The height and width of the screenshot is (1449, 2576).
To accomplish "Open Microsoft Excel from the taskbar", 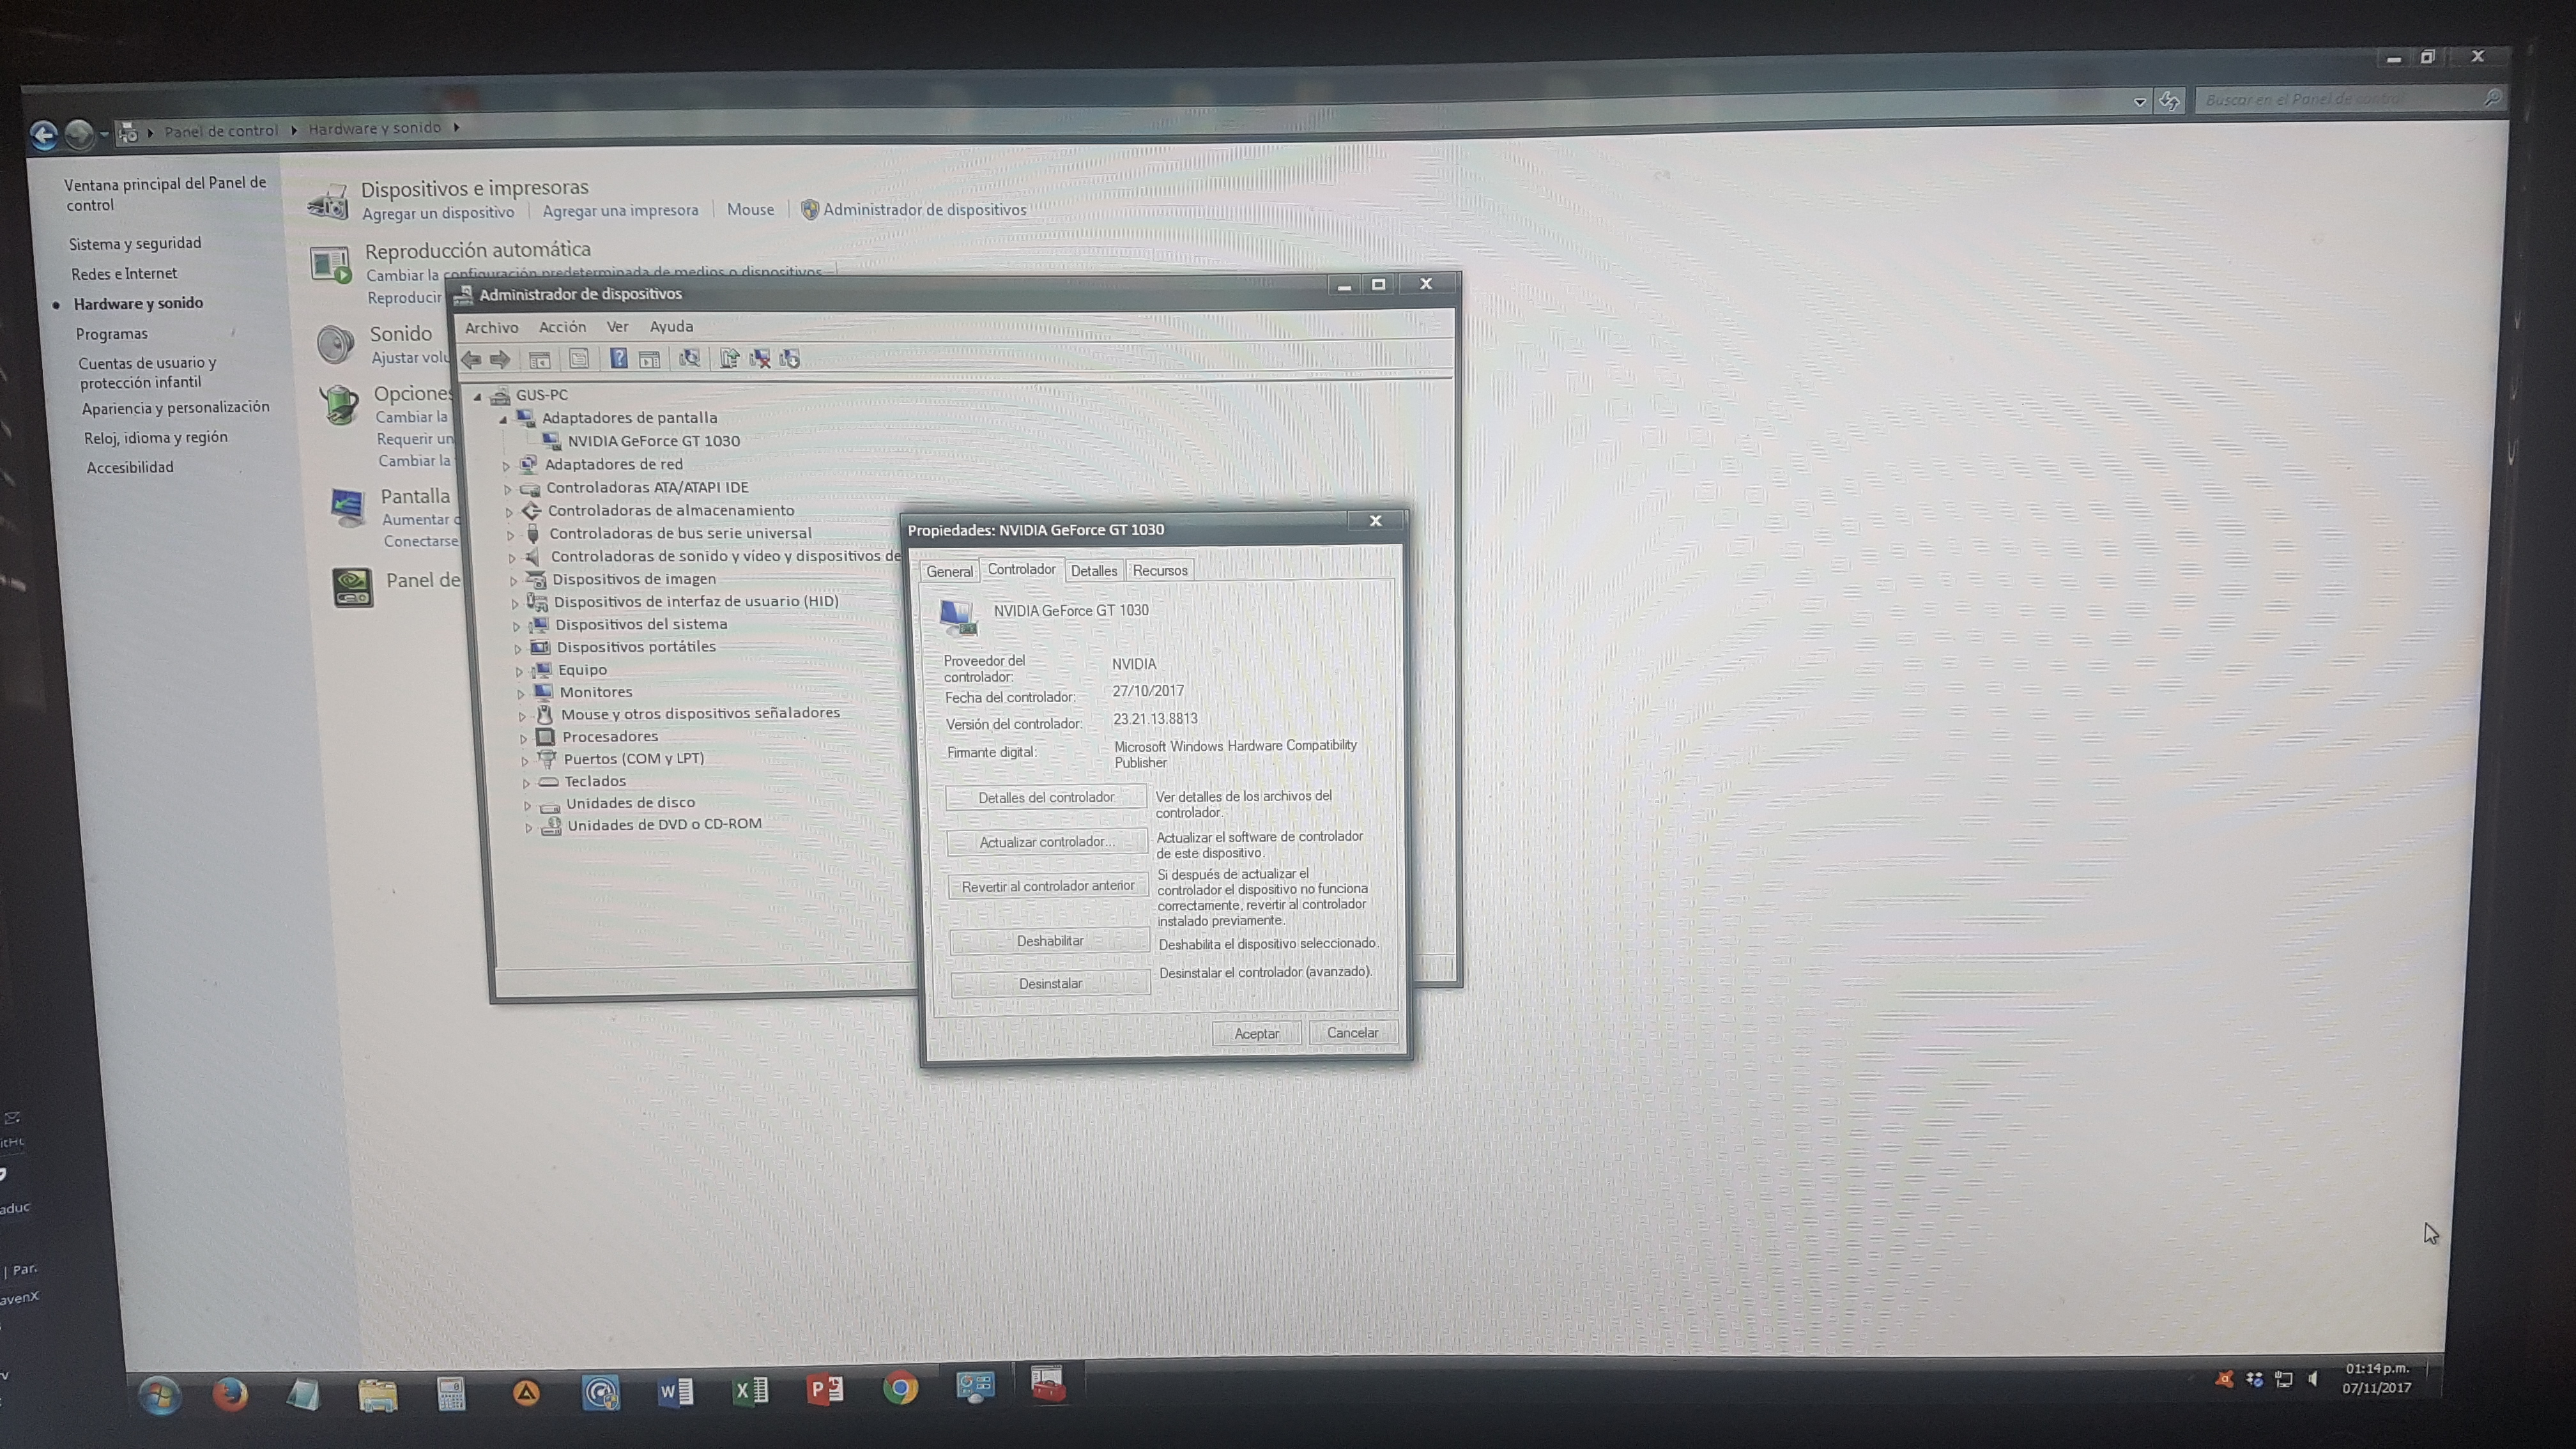I will pyautogui.click(x=750, y=1391).
